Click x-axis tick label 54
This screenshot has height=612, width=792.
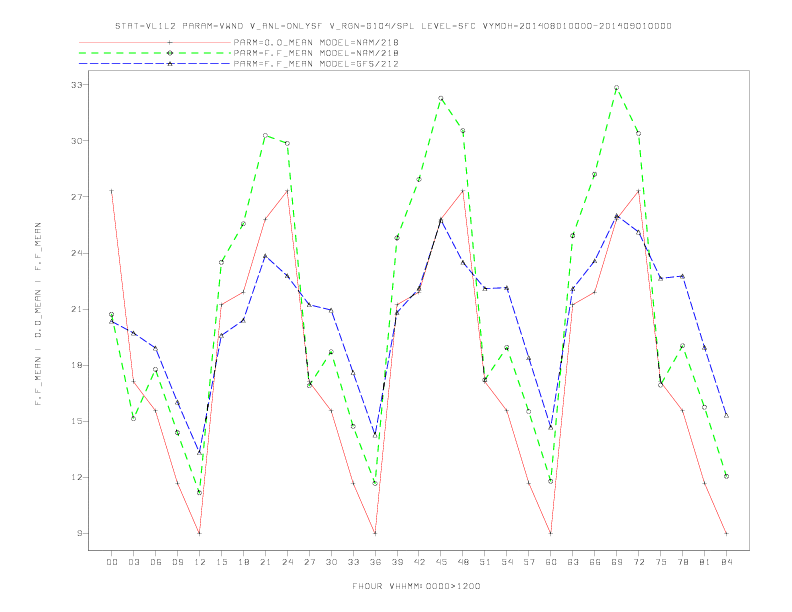pos(507,562)
